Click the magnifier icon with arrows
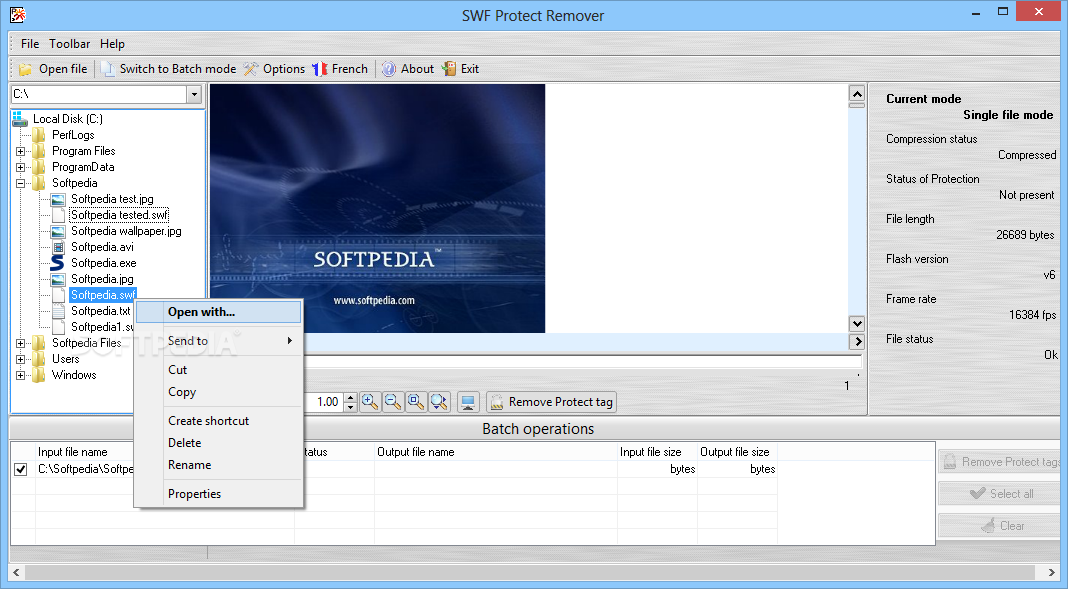Viewport: 1068px width, 589px height. (x=439, y=402)
